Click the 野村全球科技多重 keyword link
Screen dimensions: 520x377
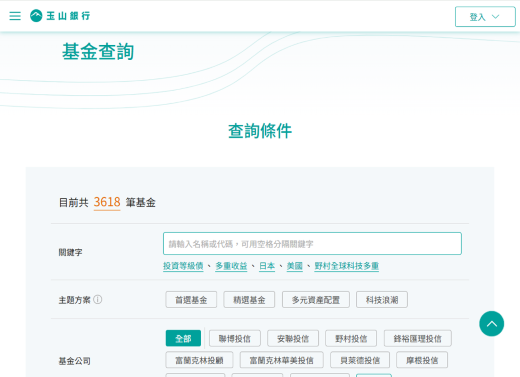[347, 266]
